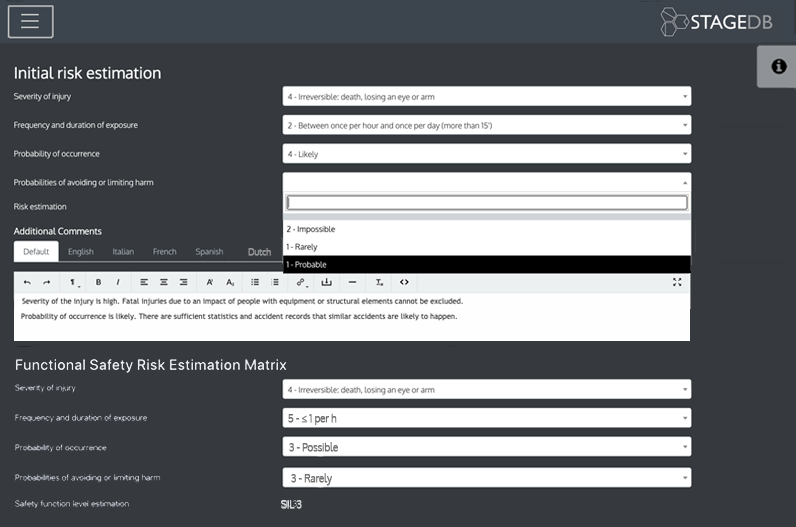
Task: Expand the '4 - Likely' probability dropdown
Action: pos(486,154)
